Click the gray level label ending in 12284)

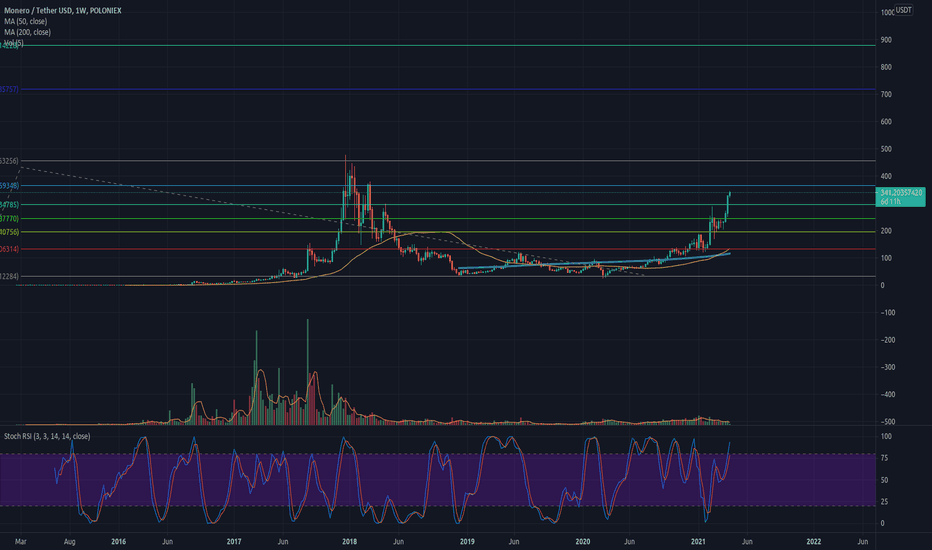(10, 276)
